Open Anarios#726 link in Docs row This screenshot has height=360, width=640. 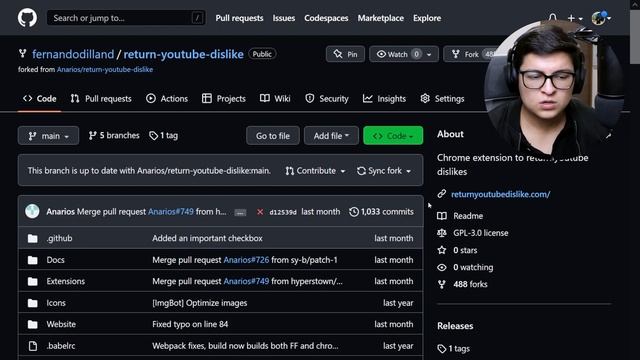pyautogui.click(x=246, y=260)
